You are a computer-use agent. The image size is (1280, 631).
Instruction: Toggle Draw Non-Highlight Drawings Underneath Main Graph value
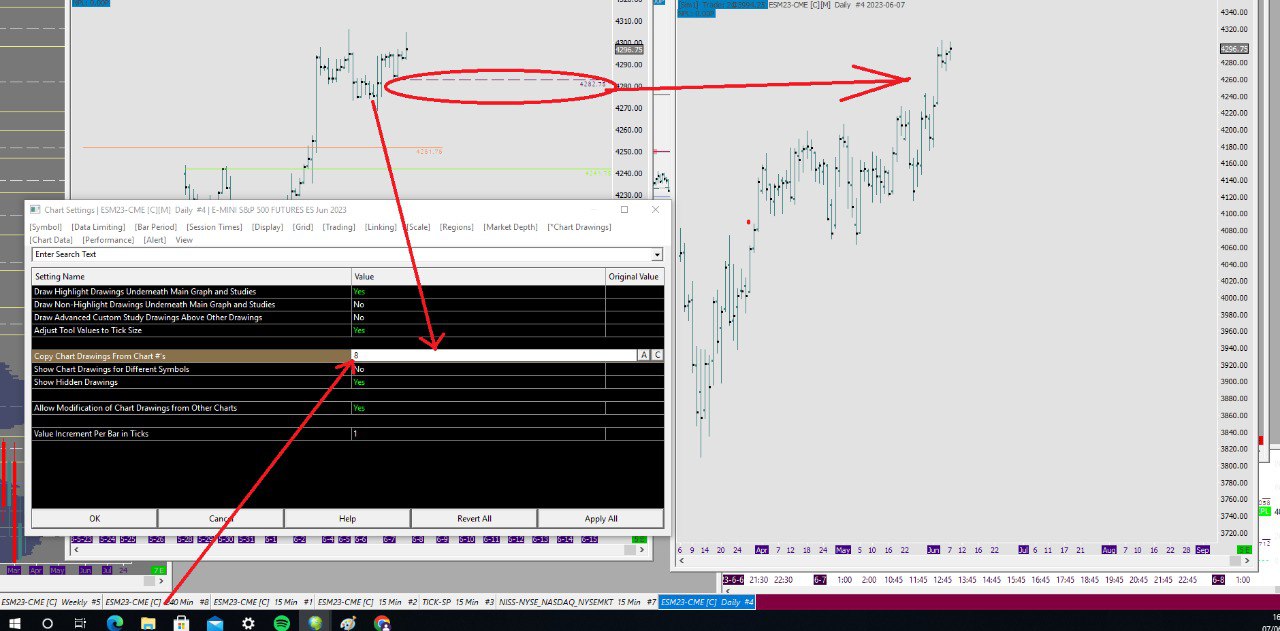(x=478, y=304)
